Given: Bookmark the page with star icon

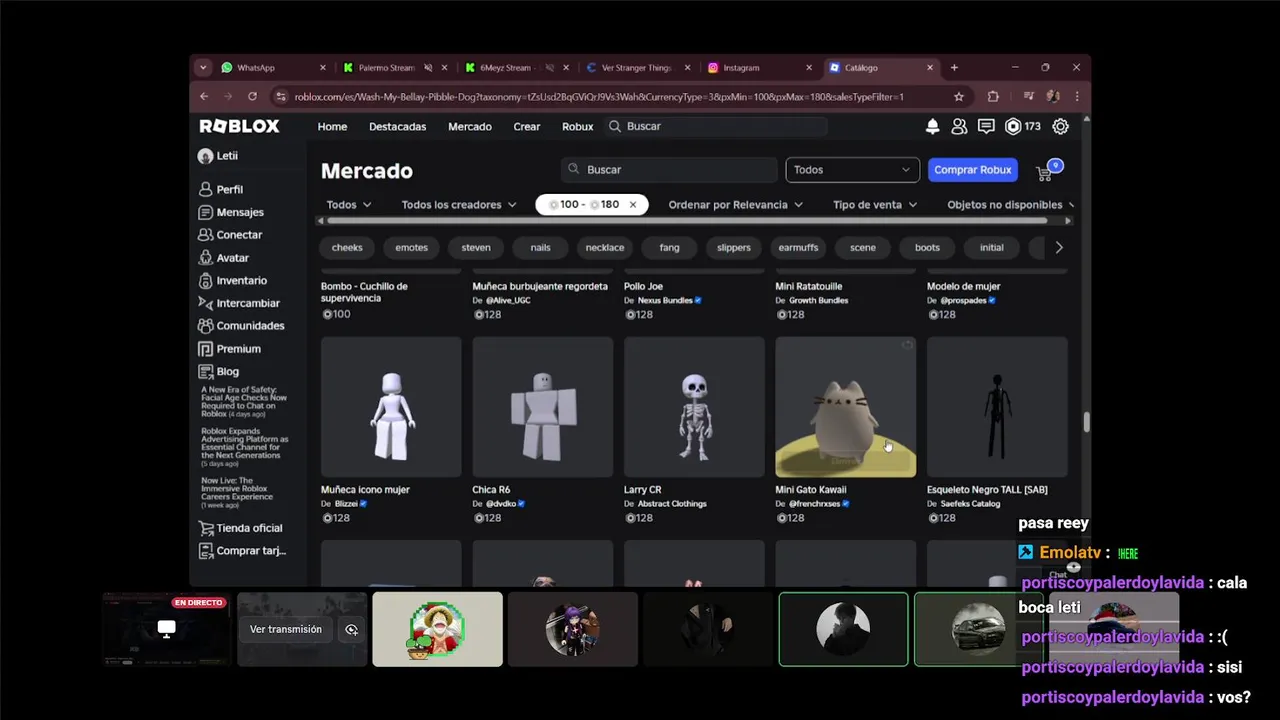Looking at the screenshot, I should coord(959,97).
